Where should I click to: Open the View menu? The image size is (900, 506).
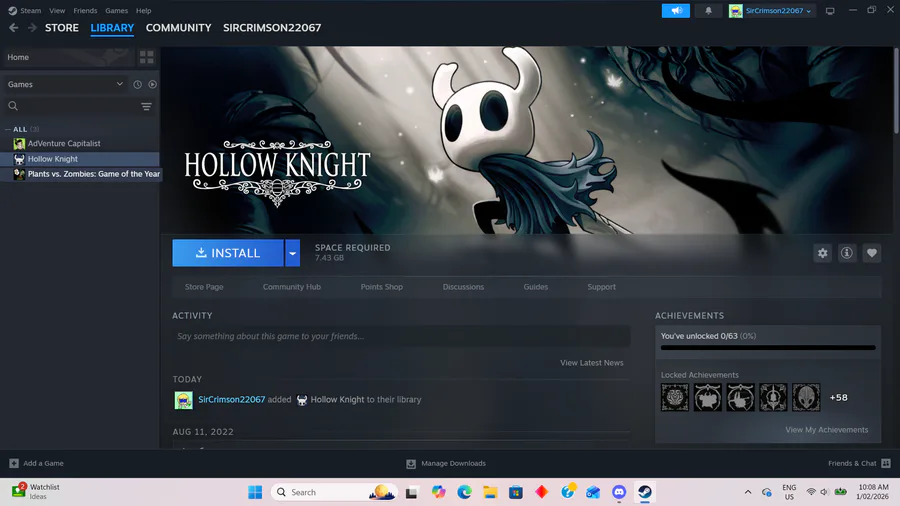[x=57, y=10]
